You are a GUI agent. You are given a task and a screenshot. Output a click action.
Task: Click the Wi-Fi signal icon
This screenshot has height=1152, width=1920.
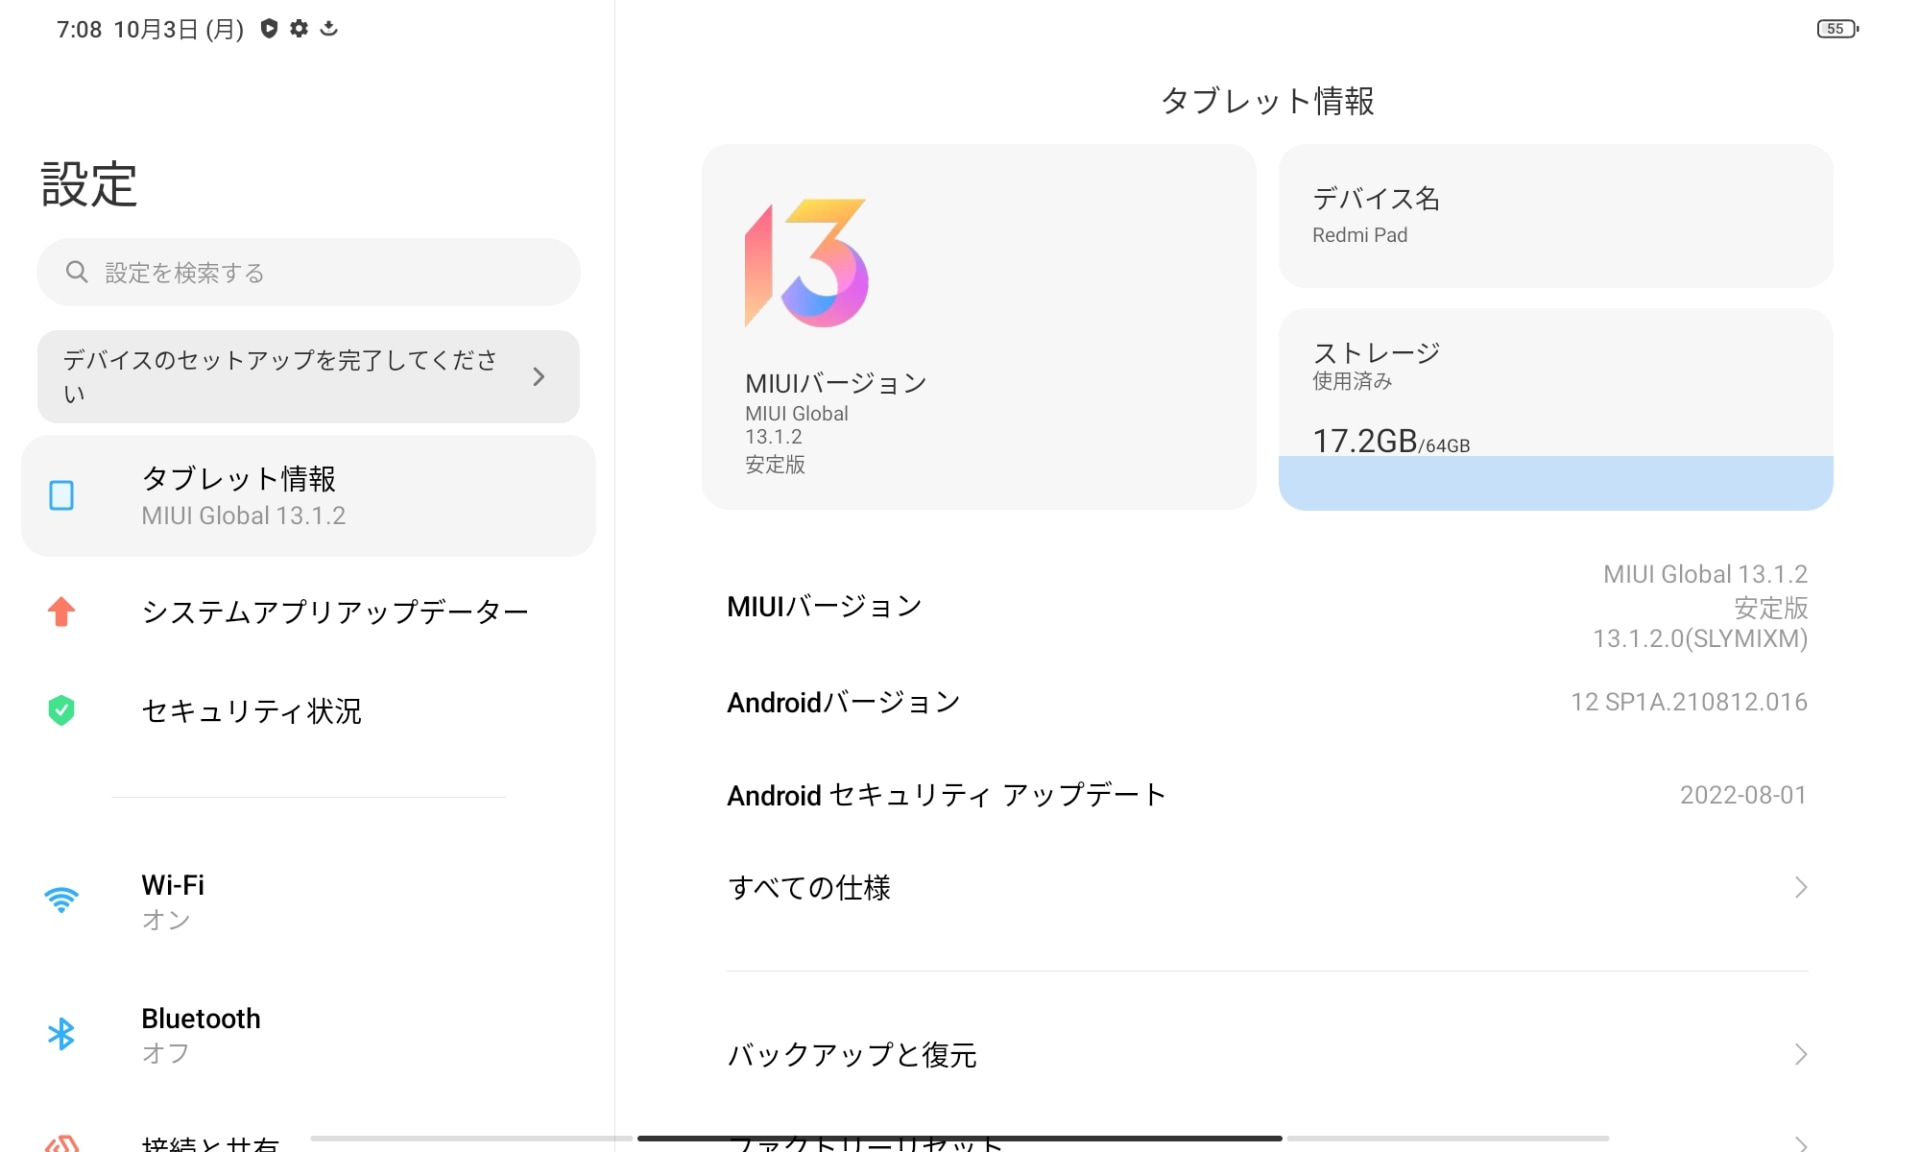(62, 899)
